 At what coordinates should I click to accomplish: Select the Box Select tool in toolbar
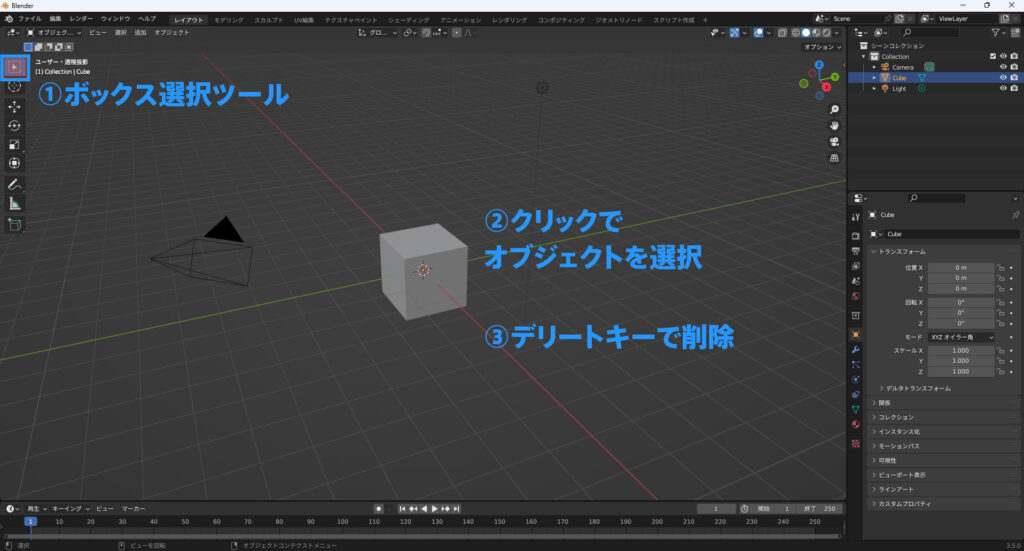coord(14,67)
